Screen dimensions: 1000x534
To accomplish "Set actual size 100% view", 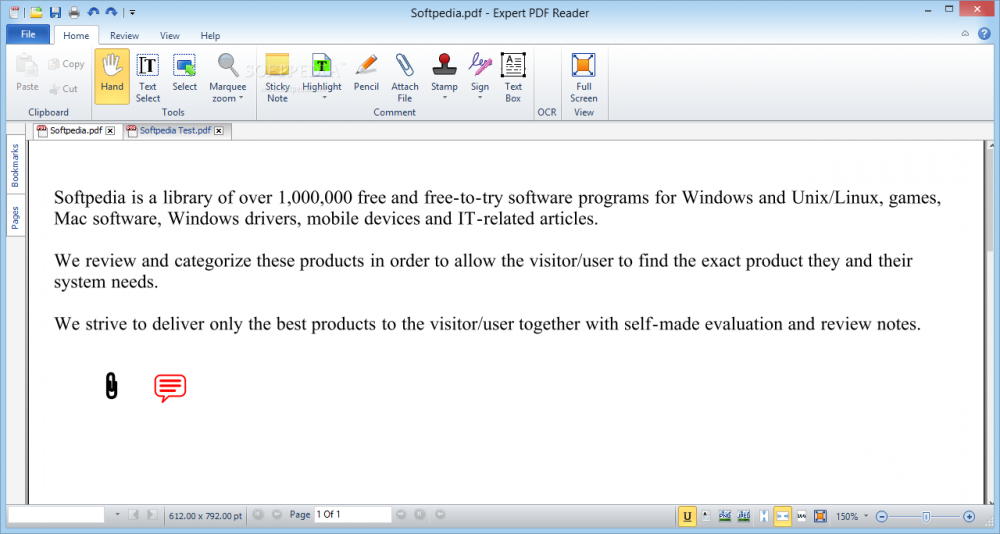I will click(x=802, y=515).
